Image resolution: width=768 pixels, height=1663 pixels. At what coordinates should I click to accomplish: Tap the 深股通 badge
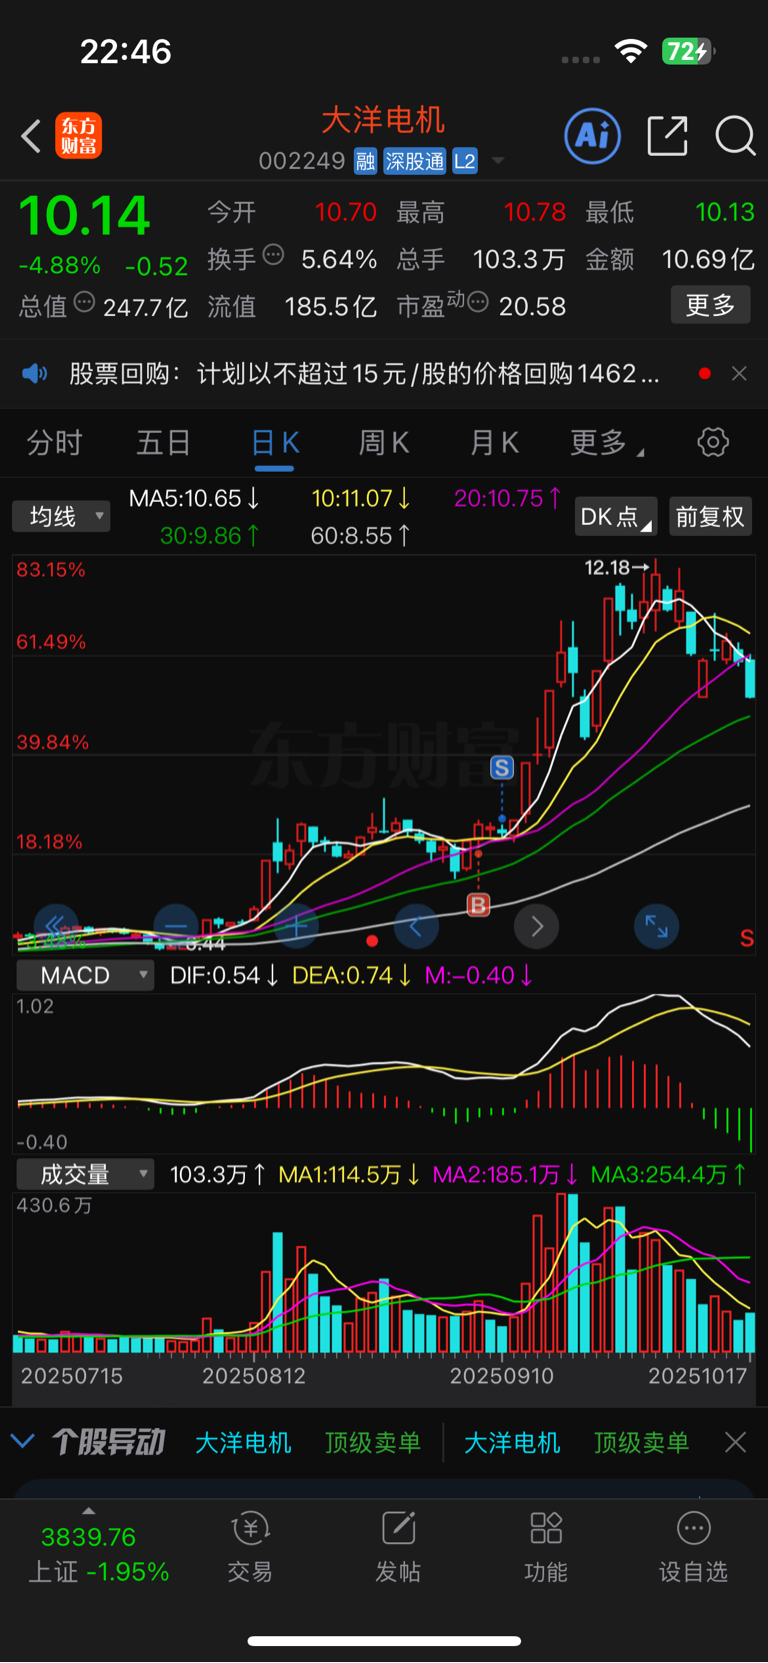pos(415,161)
